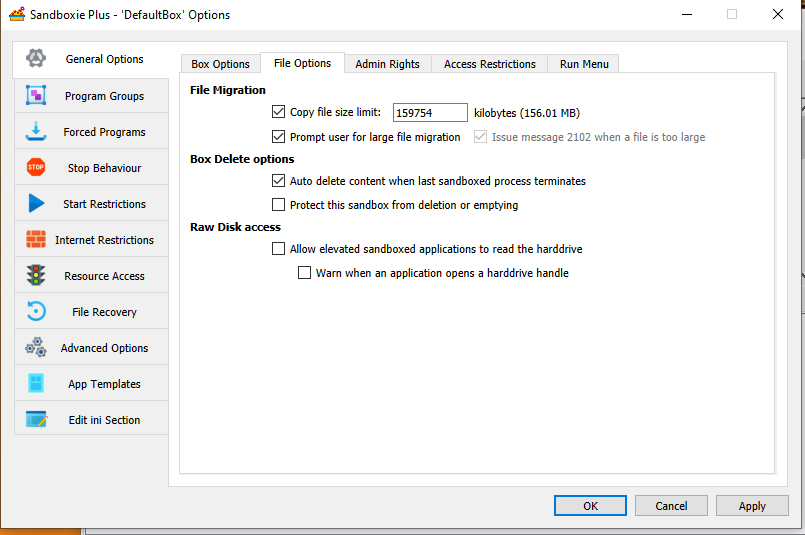Go to the Access Restrictions tab

point(490,64)
